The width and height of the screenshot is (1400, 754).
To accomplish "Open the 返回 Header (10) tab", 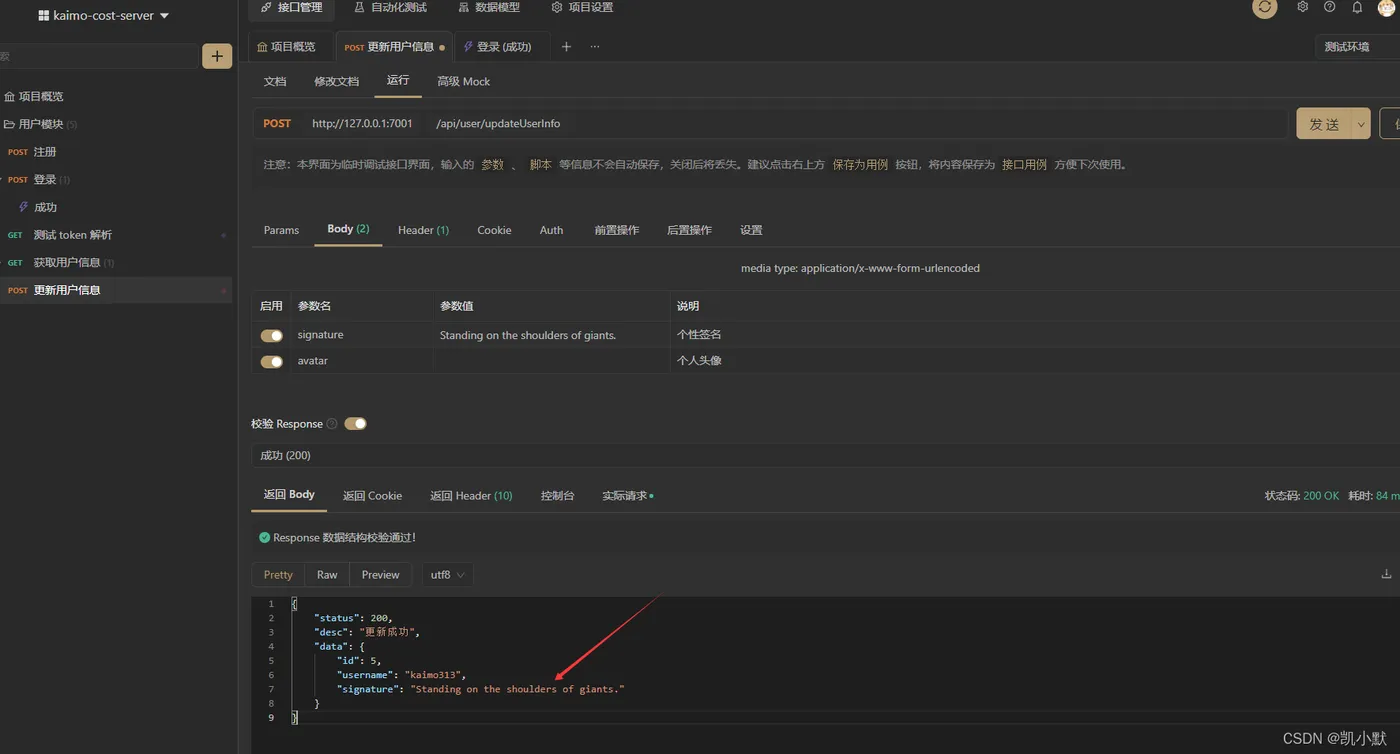I will [x=471, y=496].
